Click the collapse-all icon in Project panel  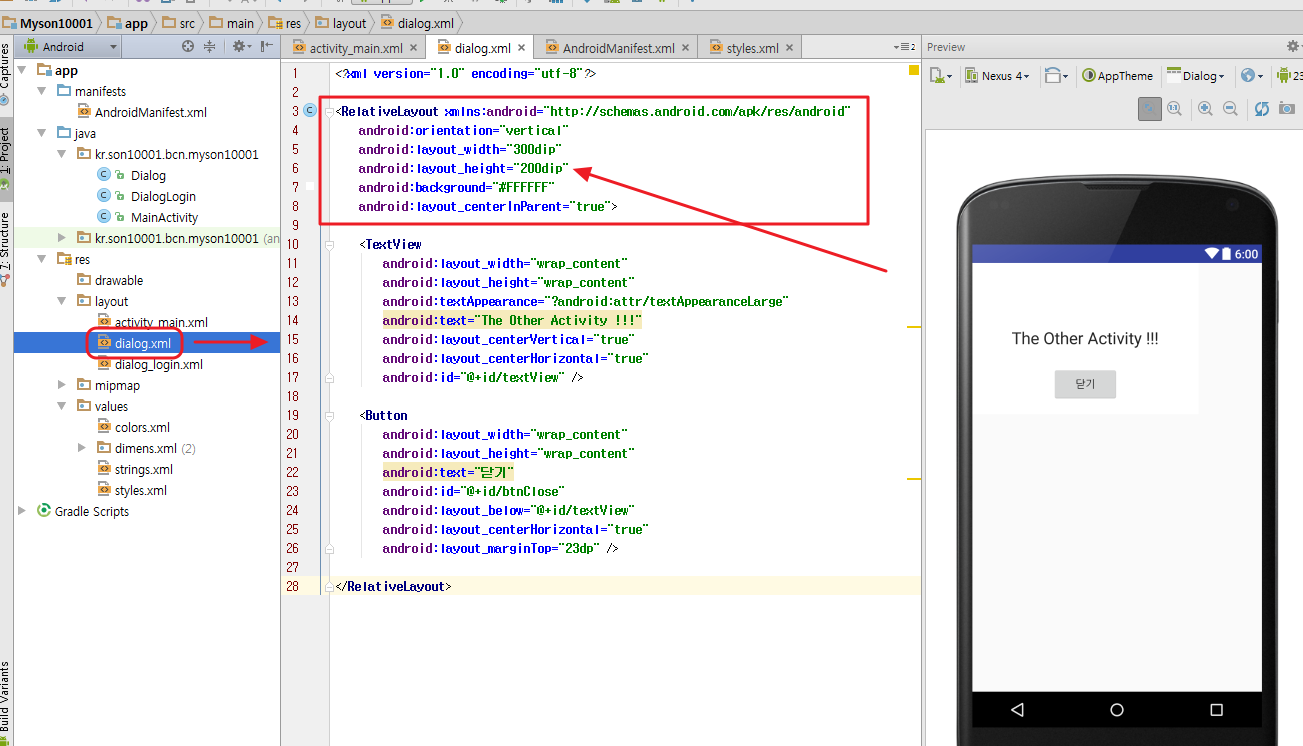[210, 46]
